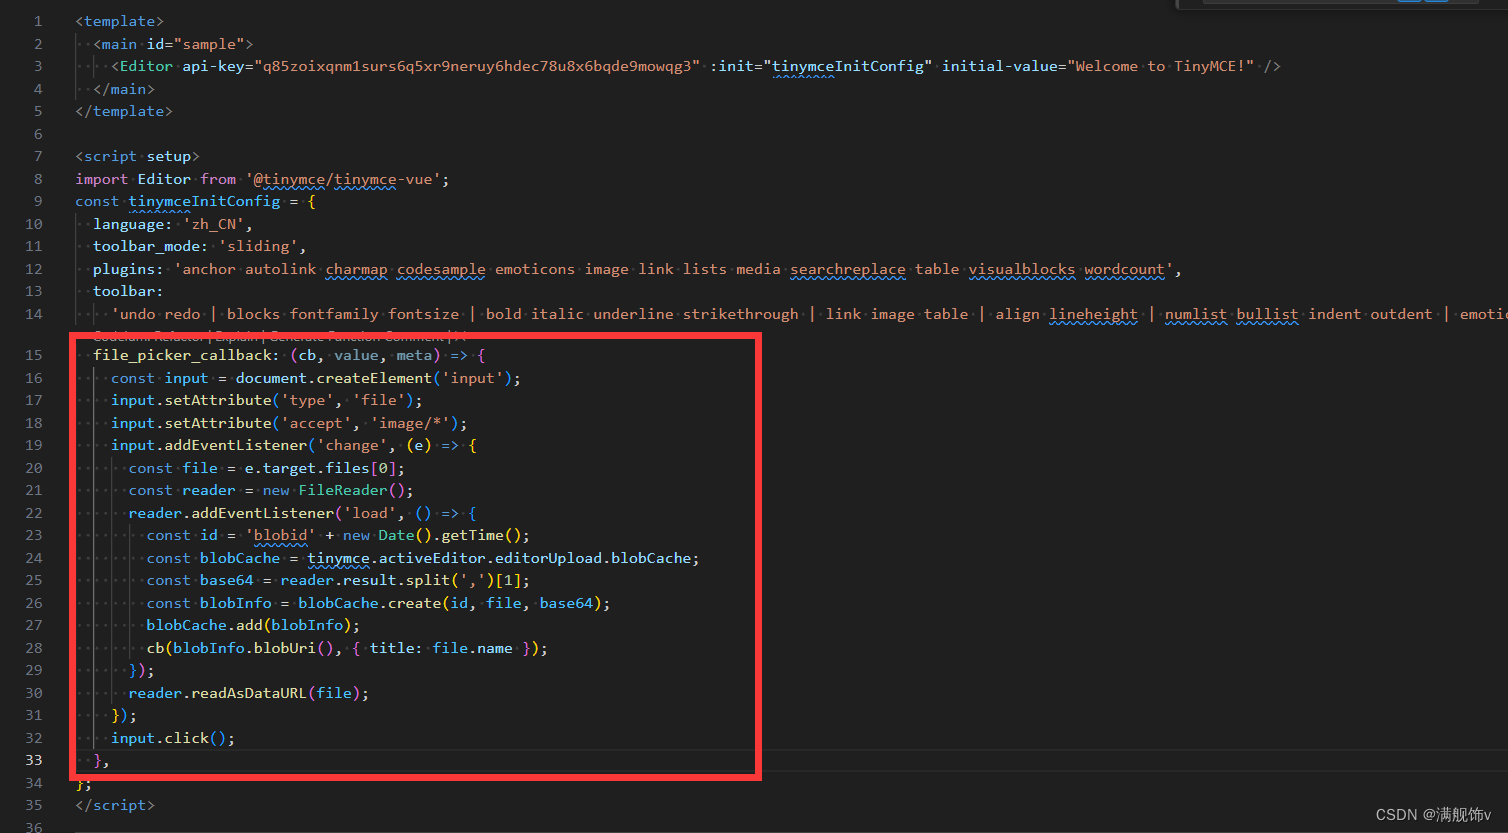This screenshot has width=1508, height=833.
Task: Click the meta parameter on line 15
Action: 414,355
